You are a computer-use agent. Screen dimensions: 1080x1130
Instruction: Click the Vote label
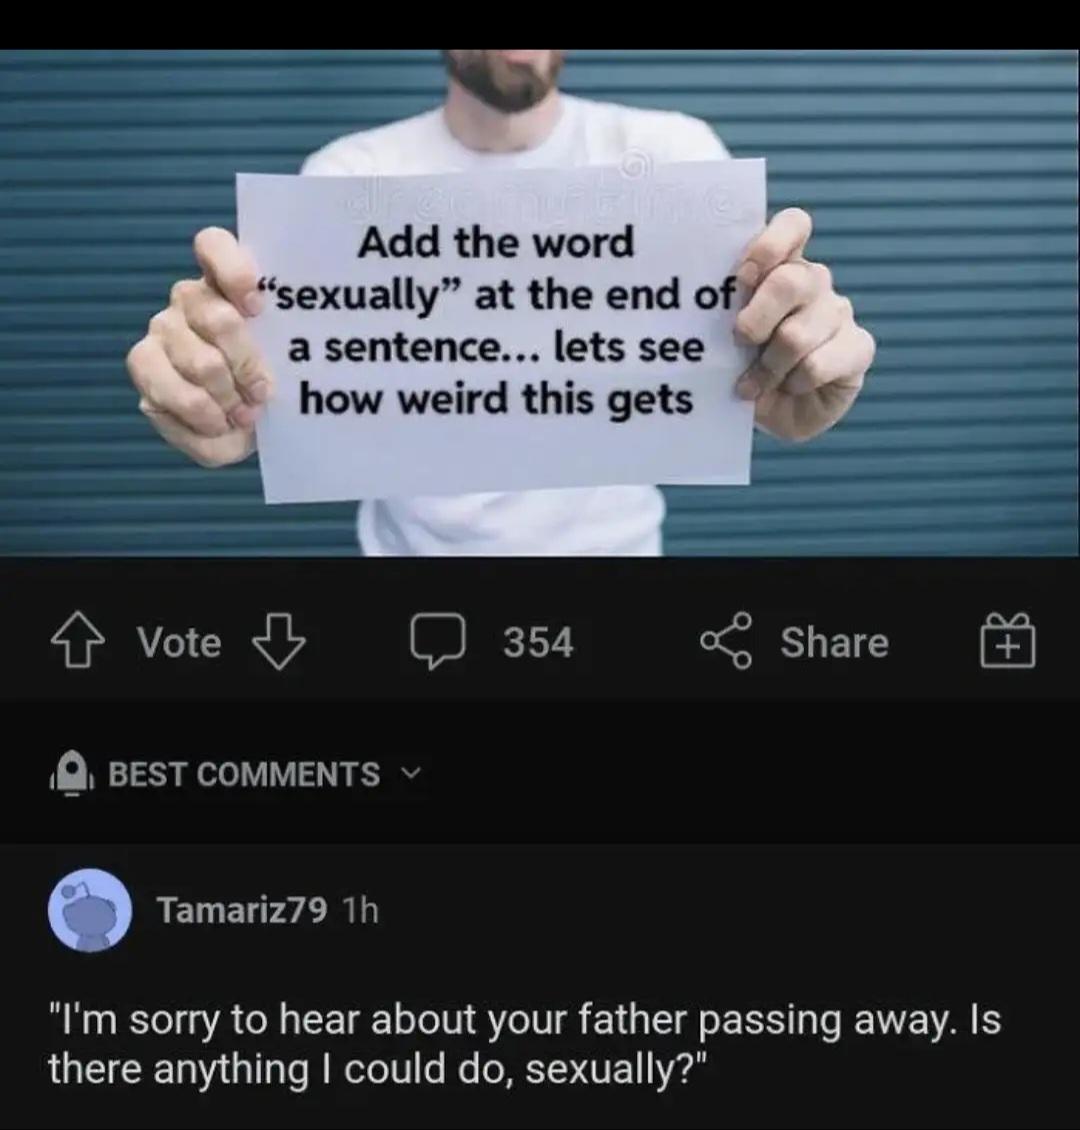179,641
